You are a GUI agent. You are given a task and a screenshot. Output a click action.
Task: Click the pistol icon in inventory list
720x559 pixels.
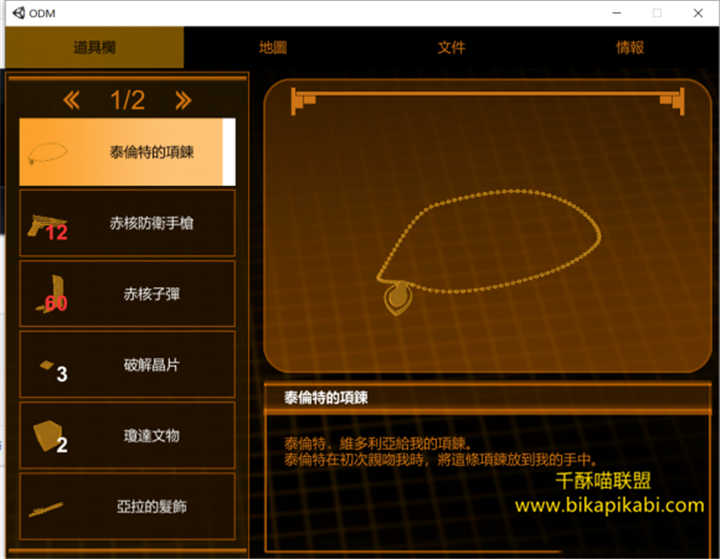tap(45, 225)
